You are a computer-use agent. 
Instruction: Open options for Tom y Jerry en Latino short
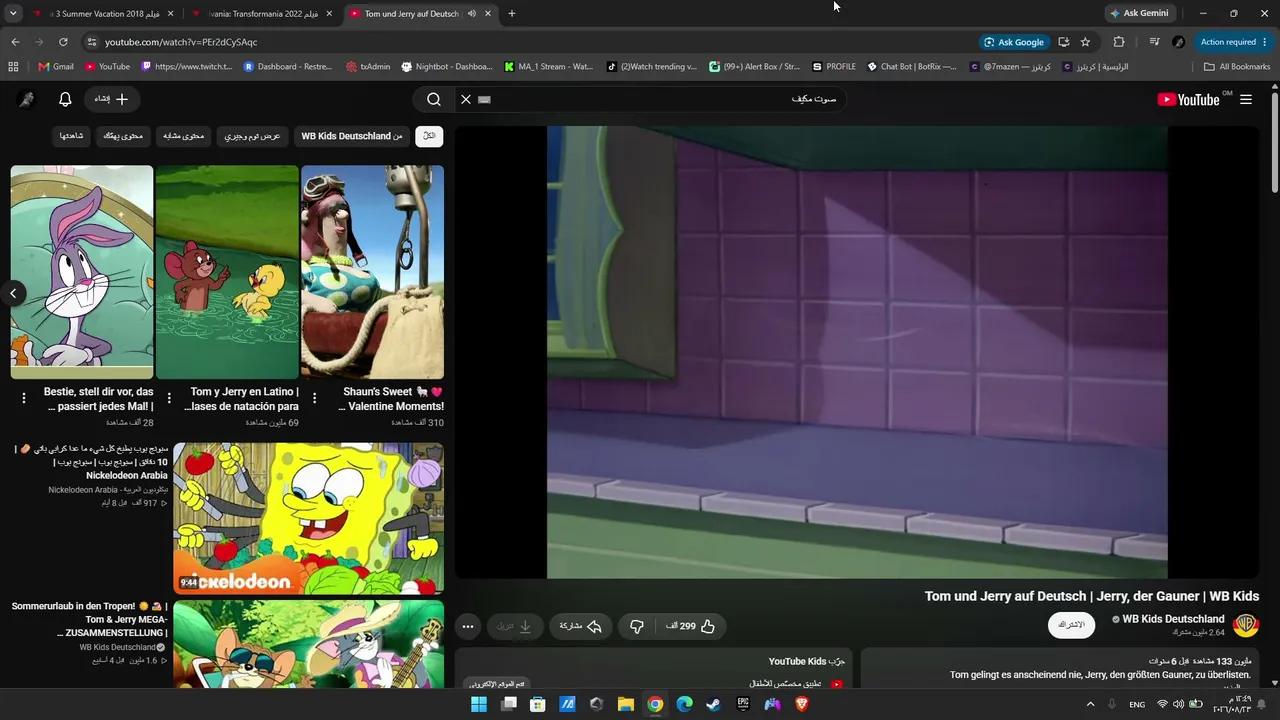(x=170, y=398)
